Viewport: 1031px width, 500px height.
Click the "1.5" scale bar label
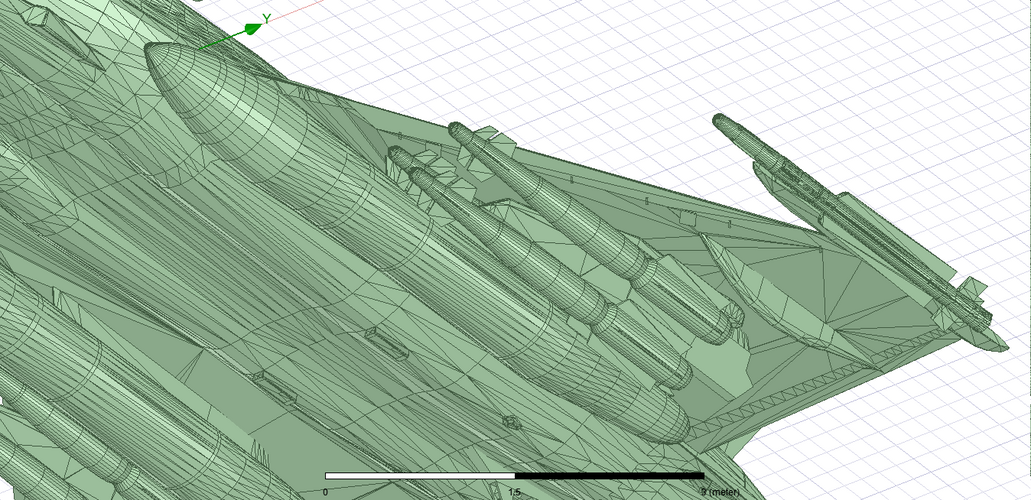pos(515,492)
